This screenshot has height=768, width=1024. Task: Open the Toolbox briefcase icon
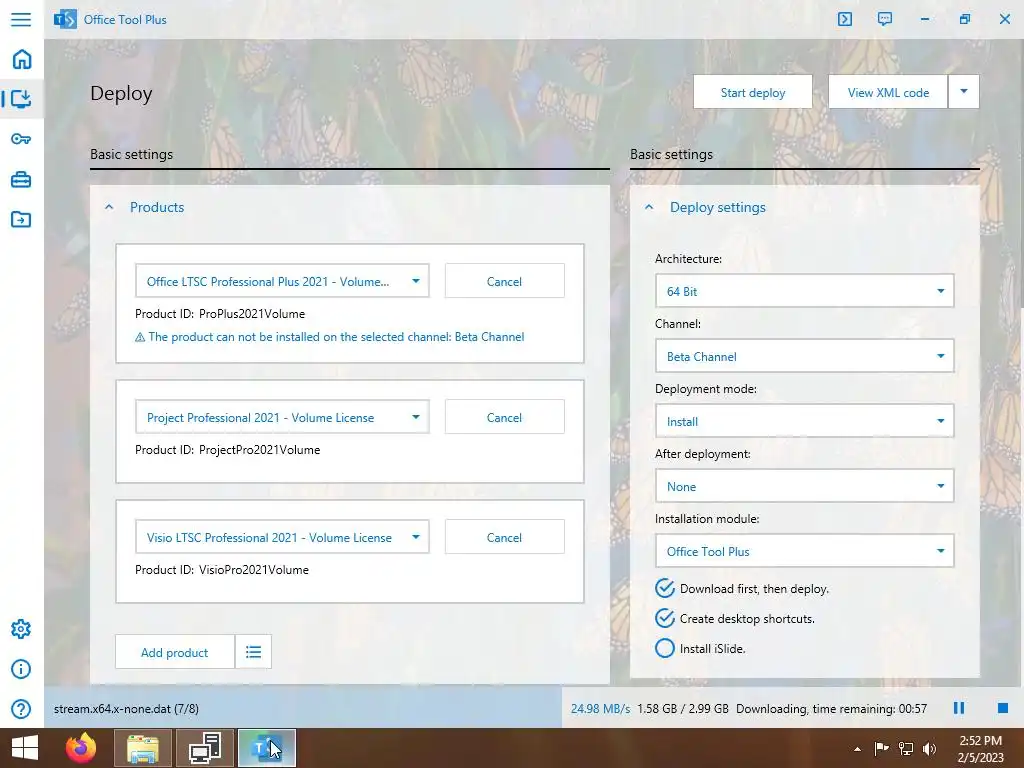[21, 179]
